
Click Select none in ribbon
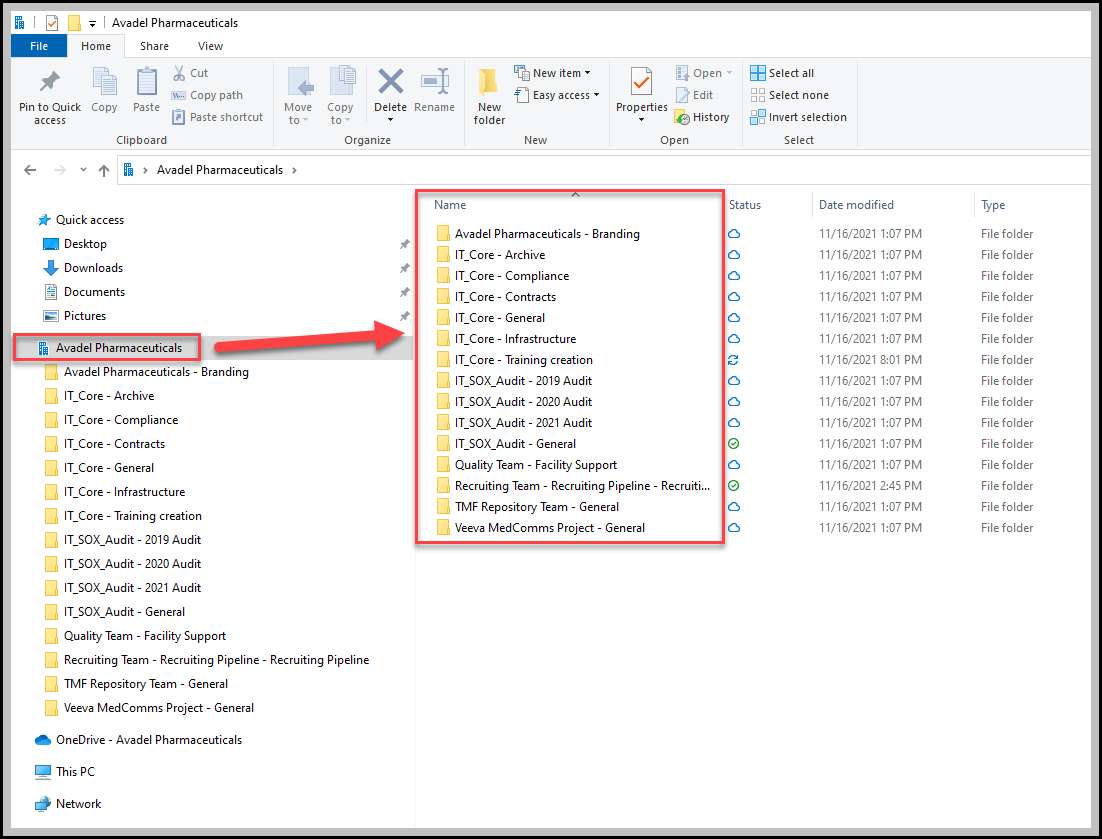pos(789,95)
